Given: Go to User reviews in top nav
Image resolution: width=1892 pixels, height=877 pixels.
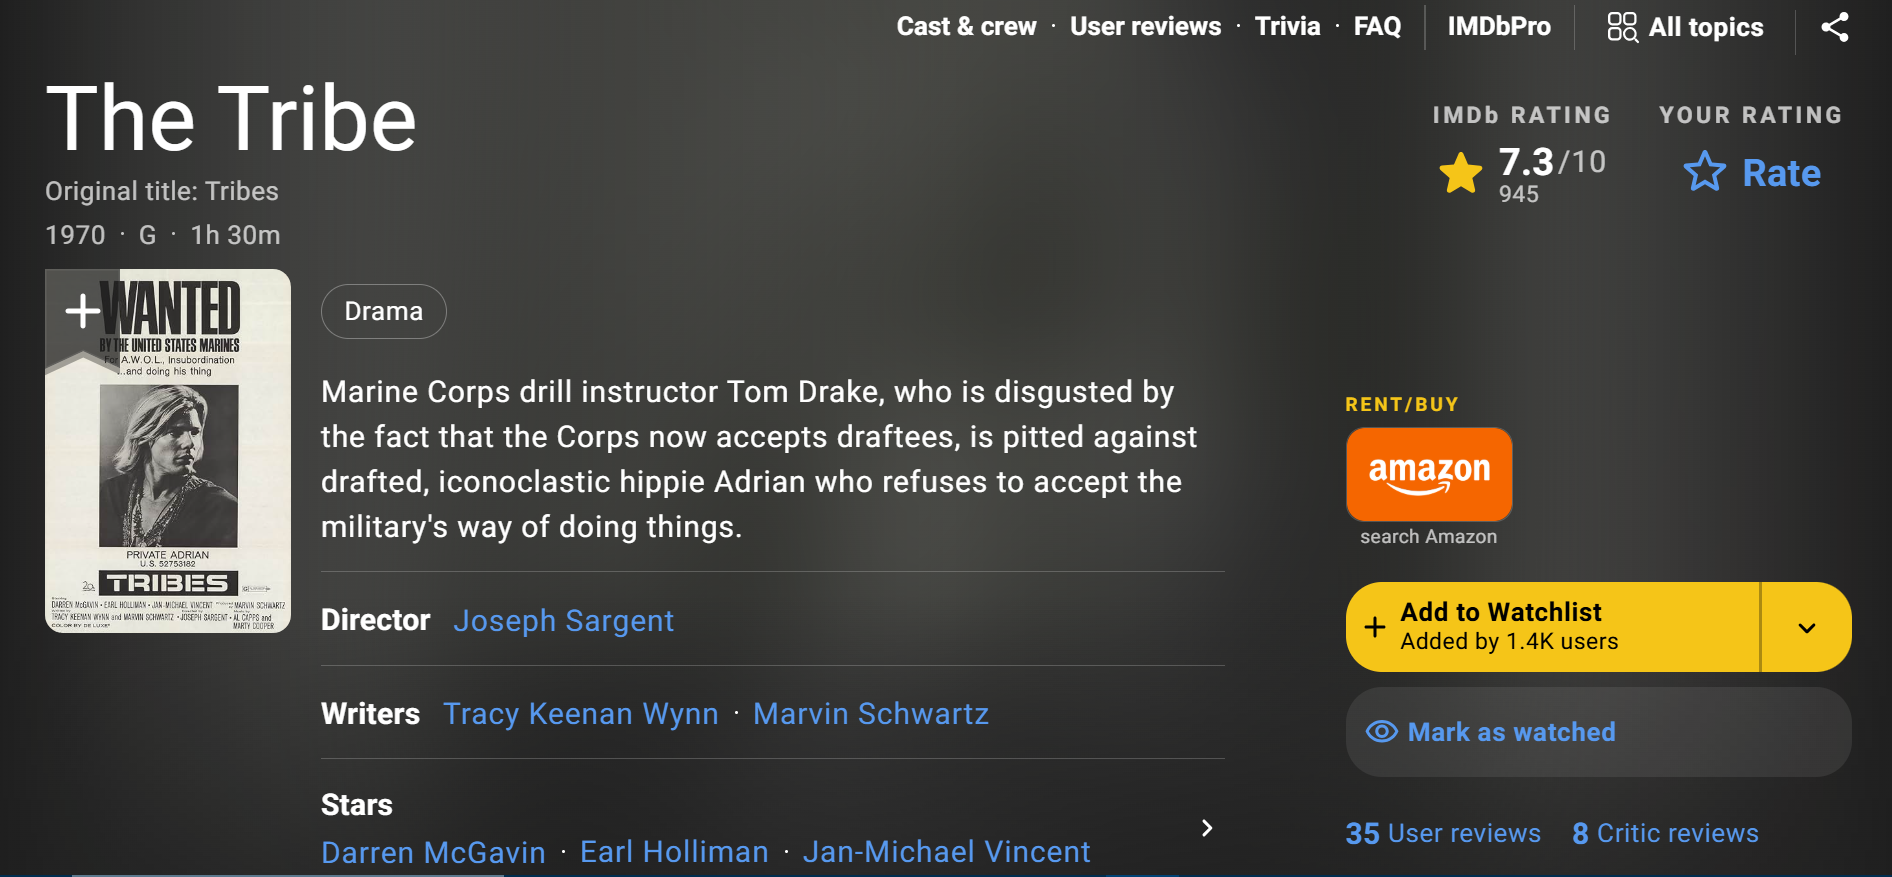Looking at the screenshot, I should 1145,27.
